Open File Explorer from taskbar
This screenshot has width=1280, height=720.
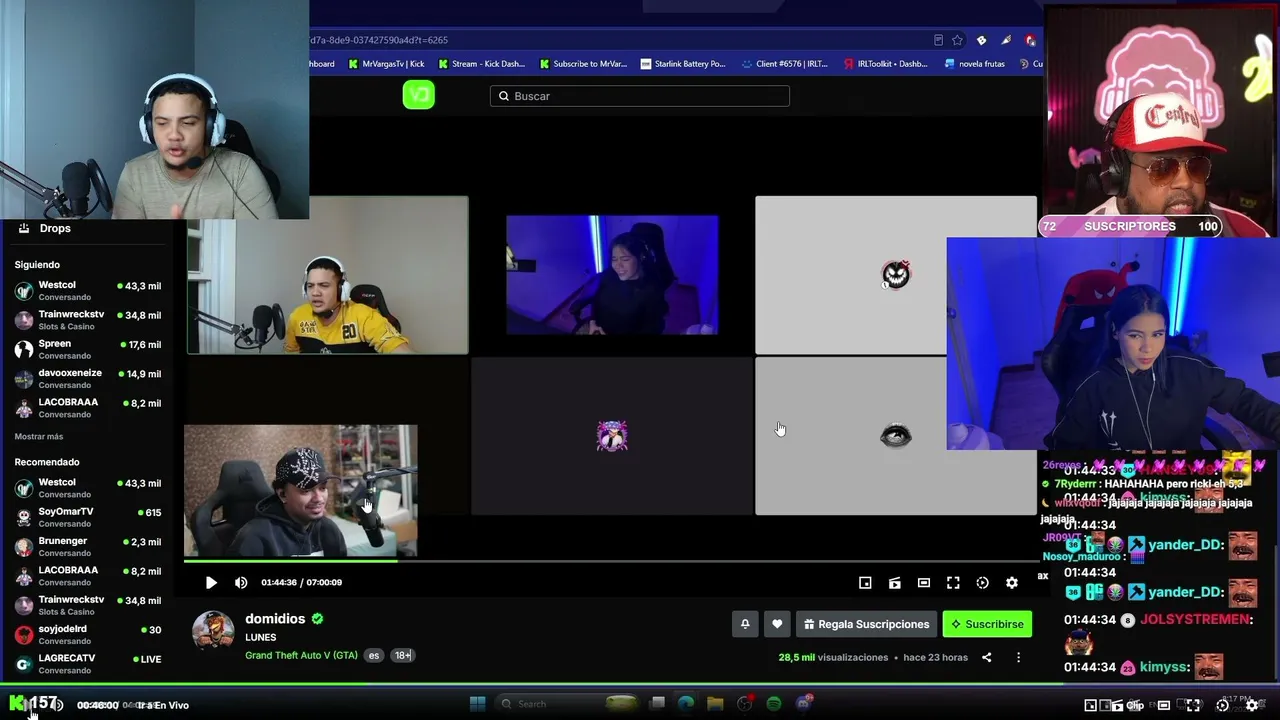click(715, 704)
